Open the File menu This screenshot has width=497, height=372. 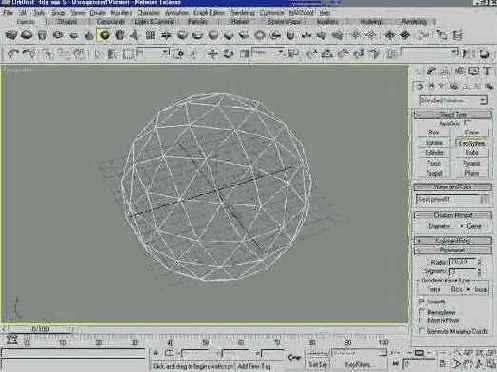7,13
